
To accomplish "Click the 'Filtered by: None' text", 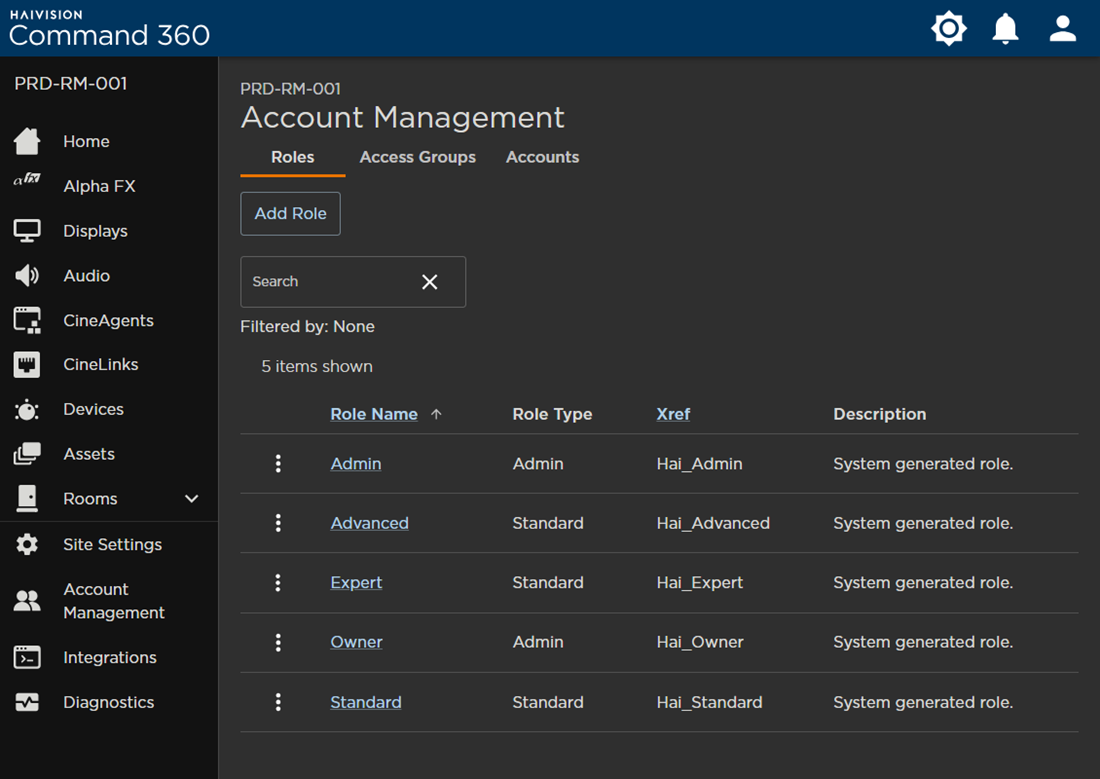I will [x=307, y=326].
